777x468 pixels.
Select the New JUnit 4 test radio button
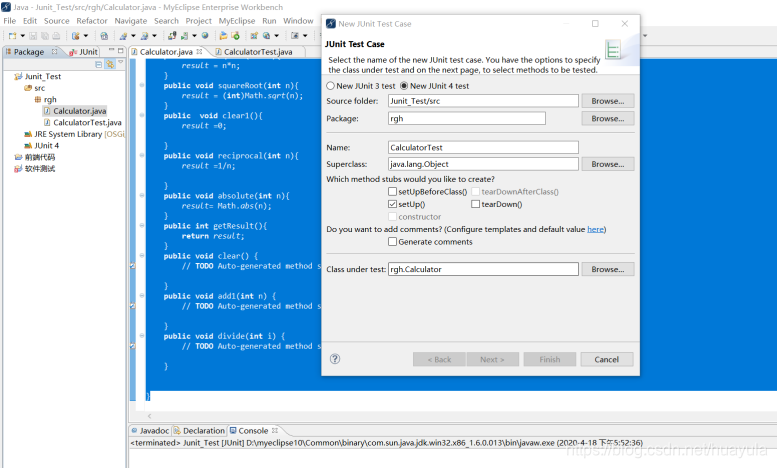[404, 86]
